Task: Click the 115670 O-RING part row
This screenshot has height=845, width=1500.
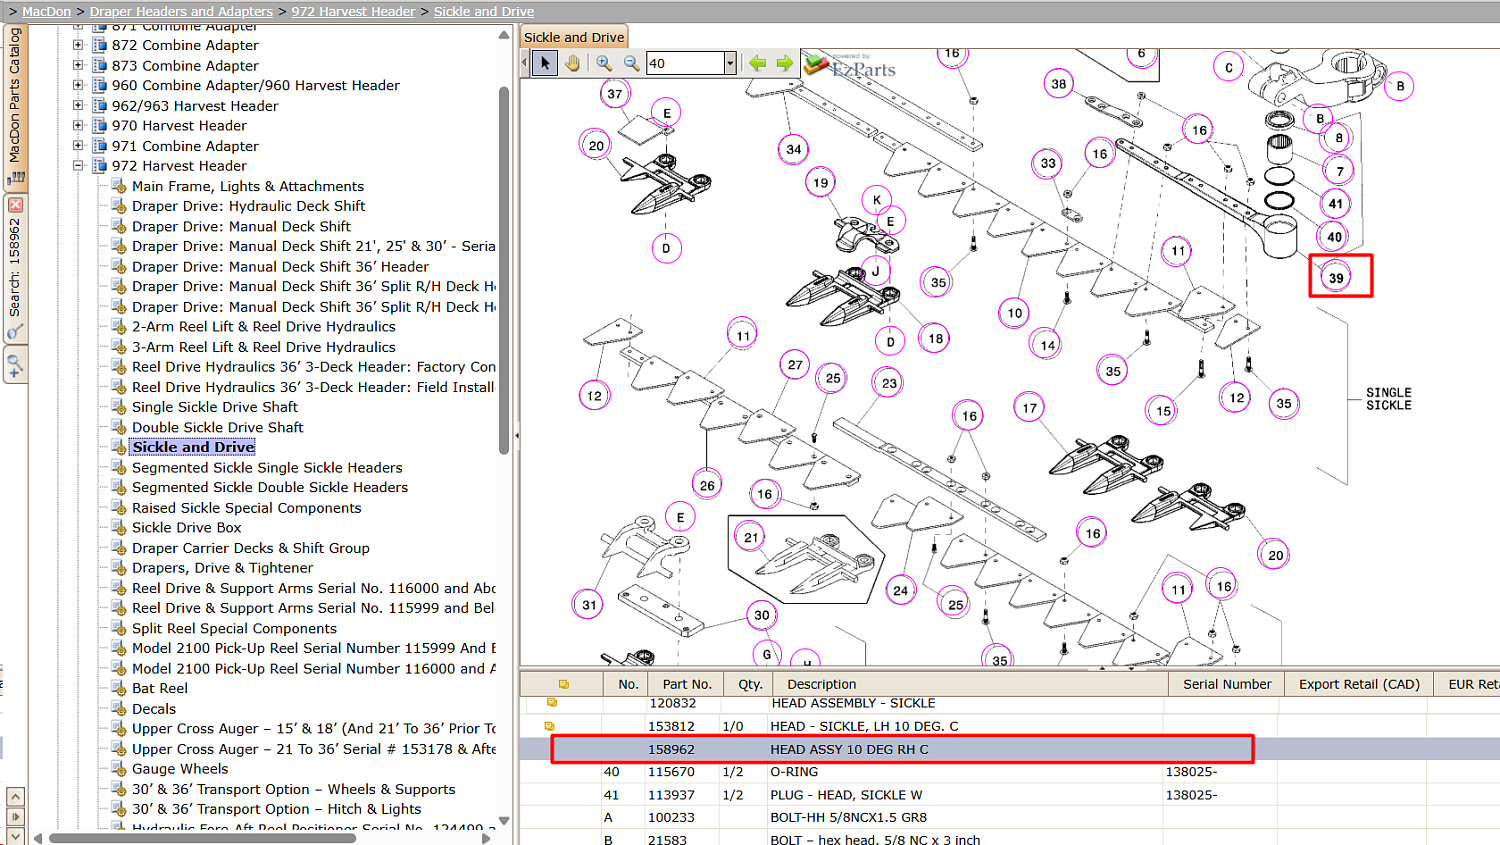Action: [x=1010, y=772]
